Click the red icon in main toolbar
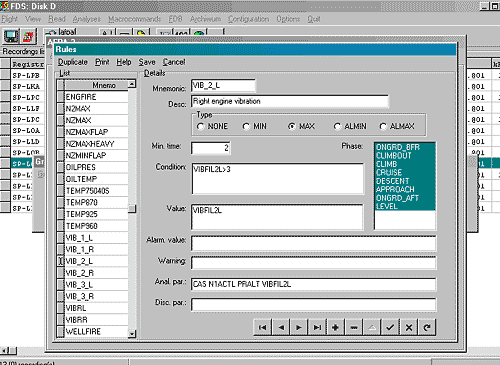This screenshot has height=365, width=500. click(28, 36)
